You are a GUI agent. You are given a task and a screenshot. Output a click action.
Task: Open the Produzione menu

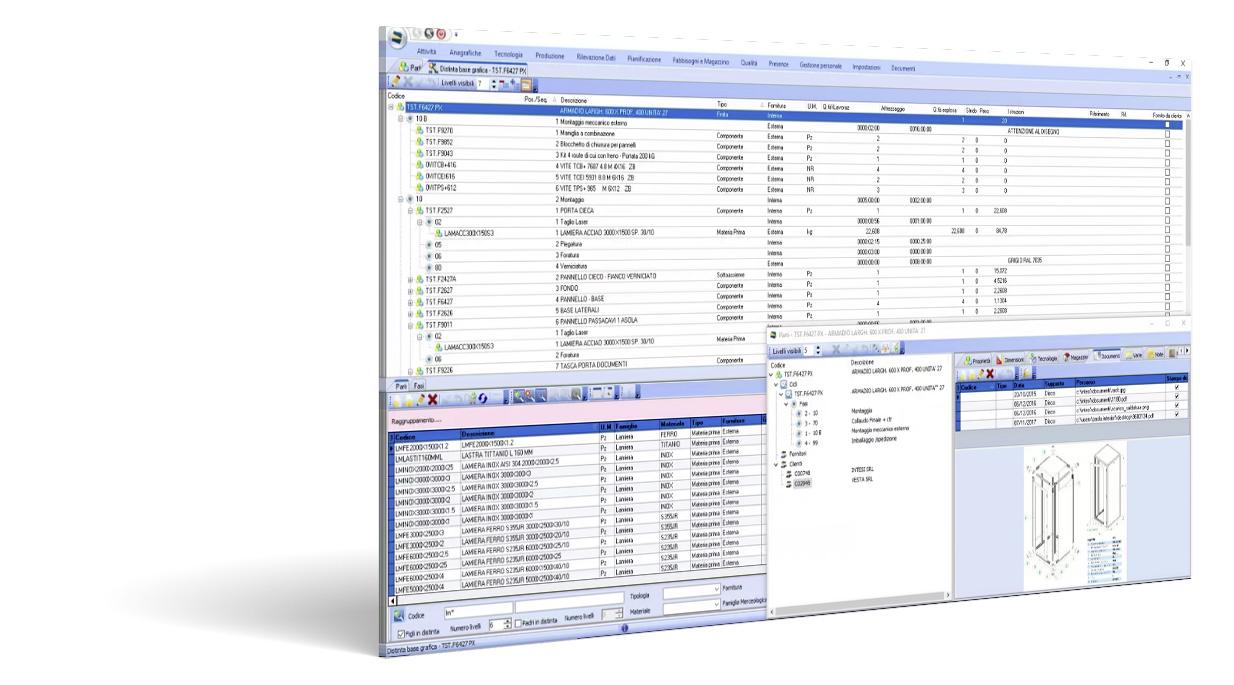(550, 56)
